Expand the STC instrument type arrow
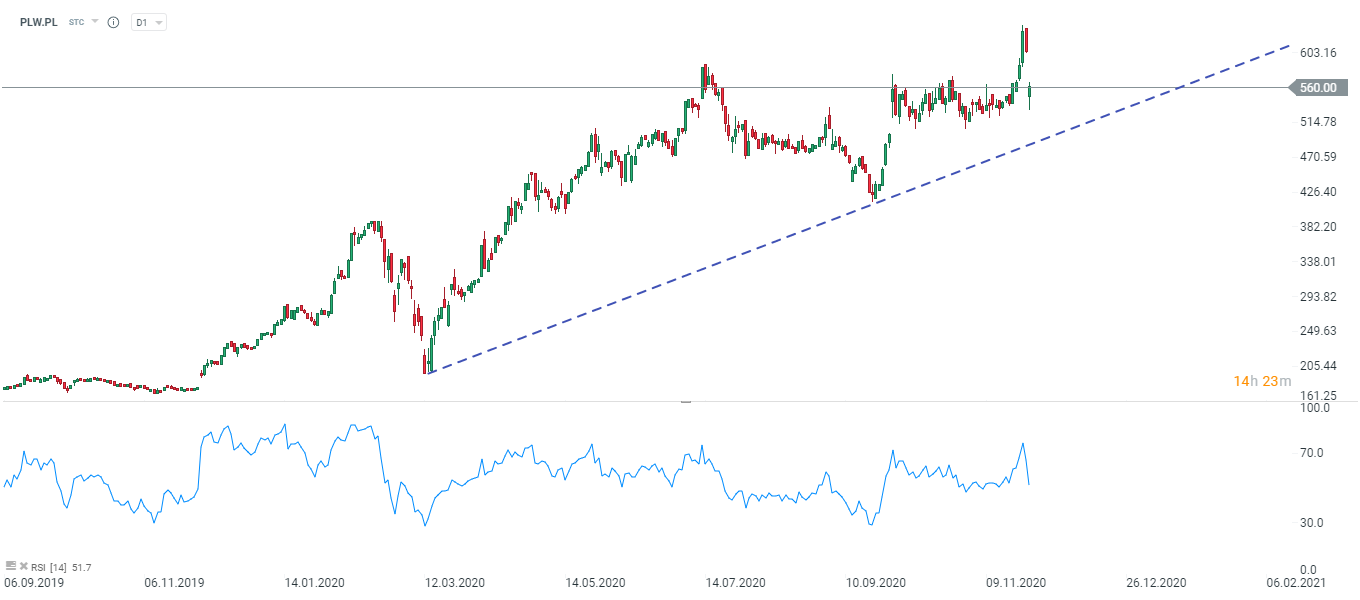 click(x=95, y=21)
